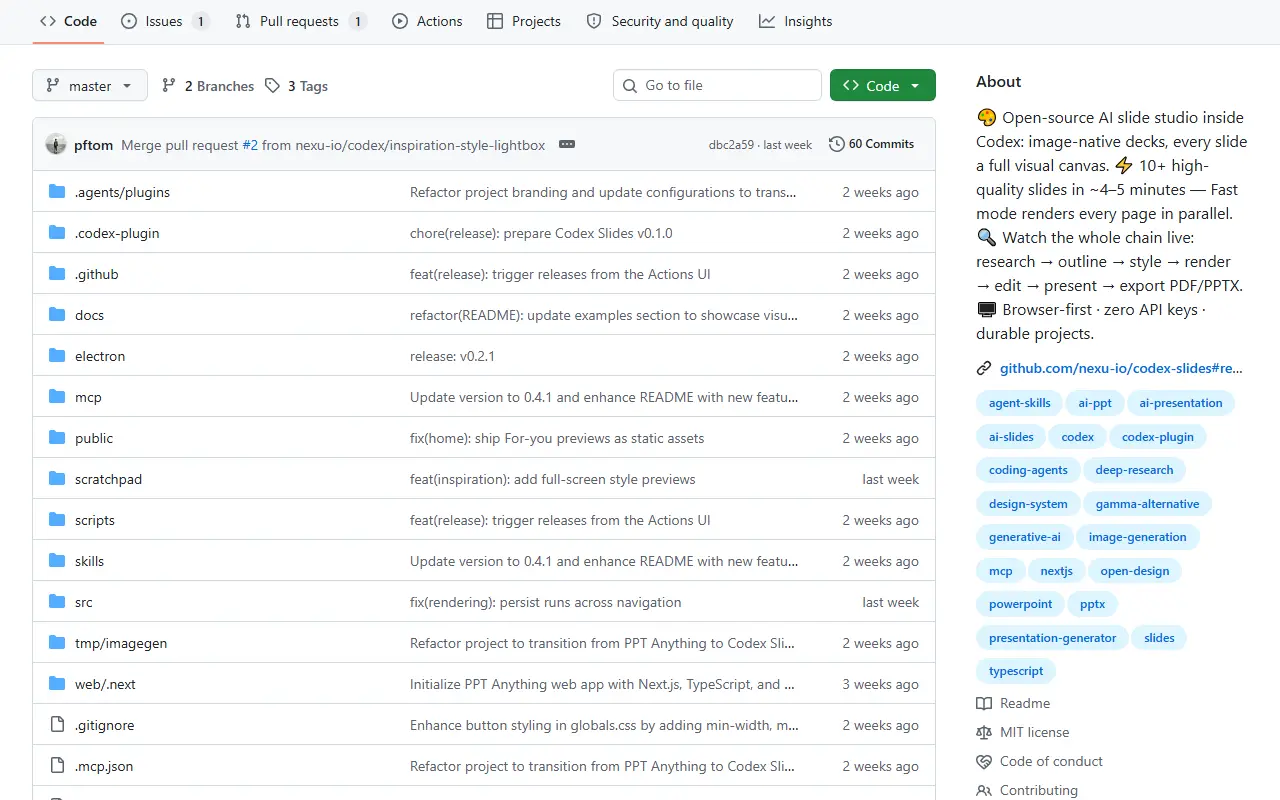View the 2 Branches link

tap(208, 86)
